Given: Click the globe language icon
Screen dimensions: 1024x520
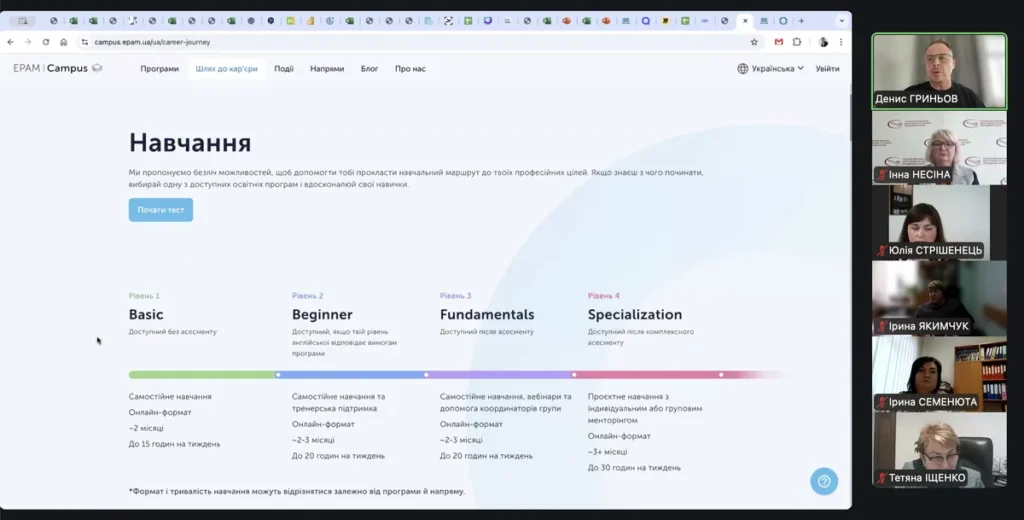Looking at the screenshot, I should (x=742, y=69).
